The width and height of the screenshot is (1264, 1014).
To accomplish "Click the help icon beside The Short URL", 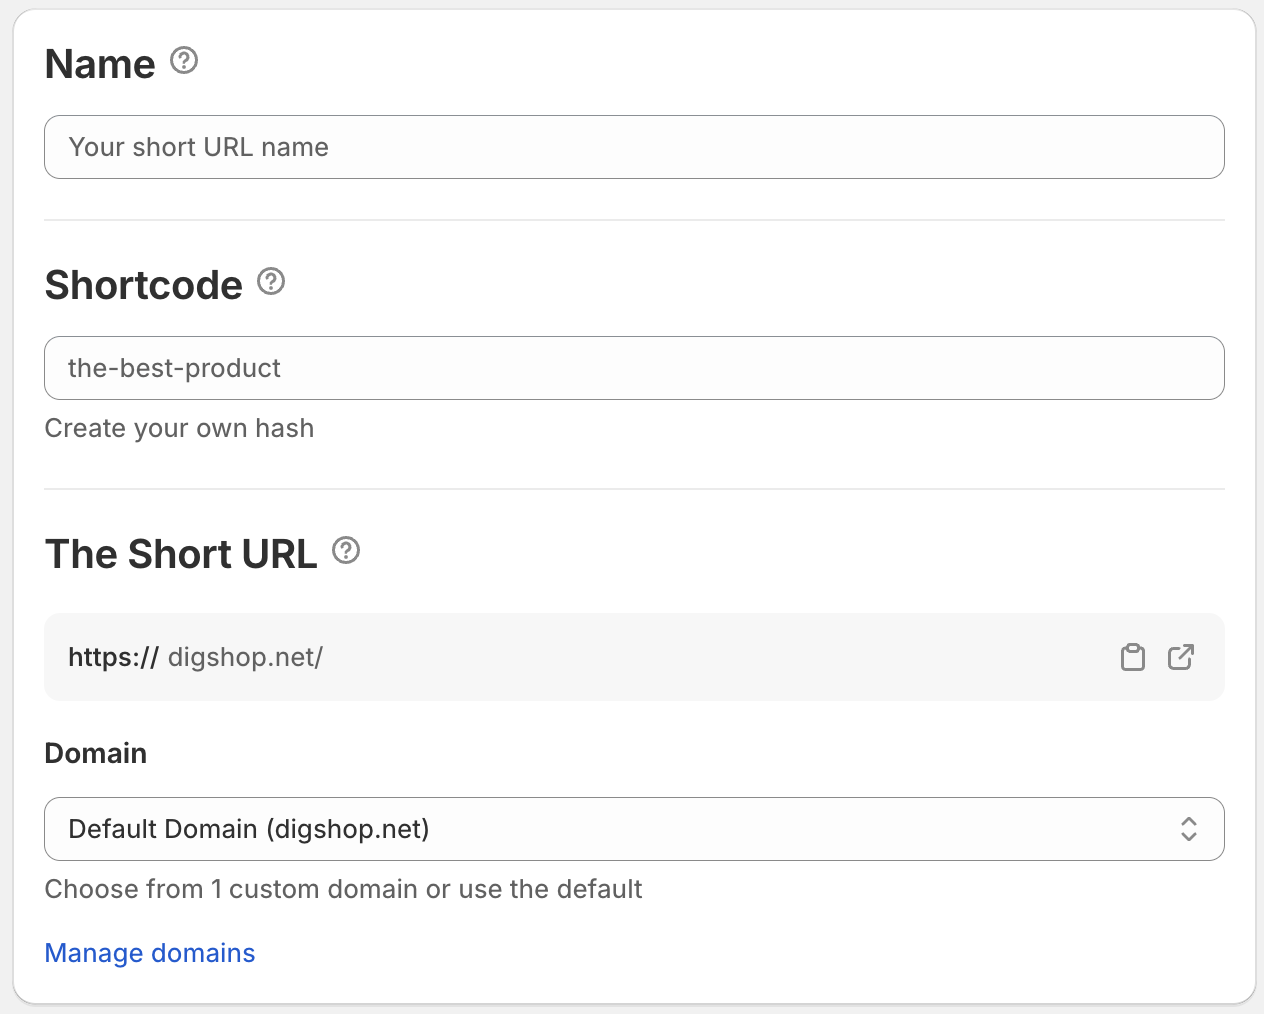I will point(345,550).
